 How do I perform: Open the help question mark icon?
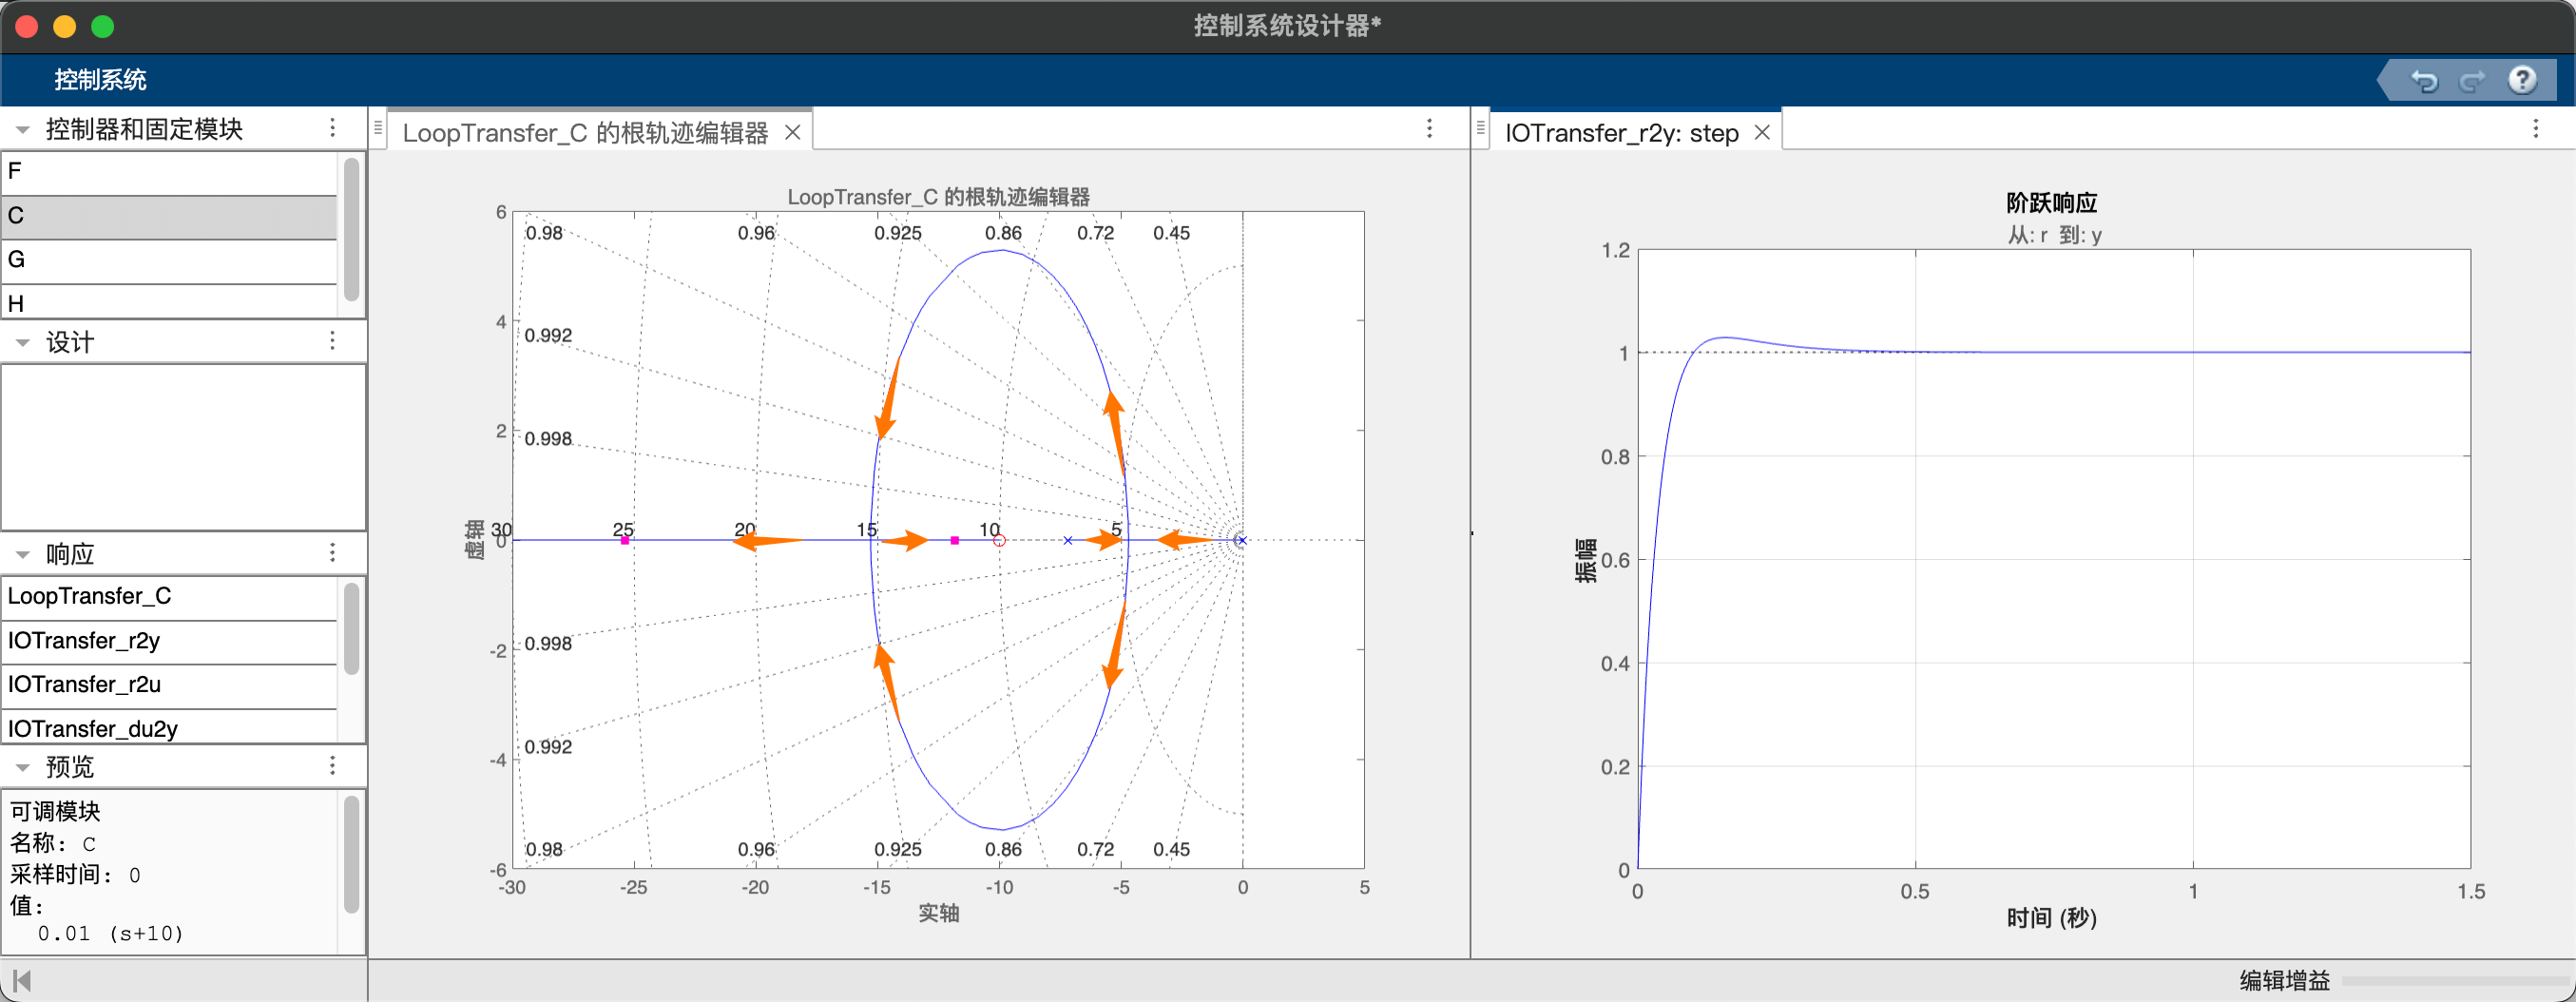[2522, 80]
